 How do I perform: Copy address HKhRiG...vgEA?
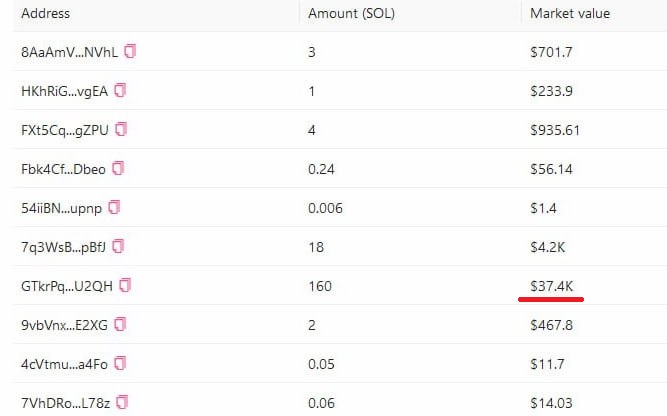click(120, 90)
